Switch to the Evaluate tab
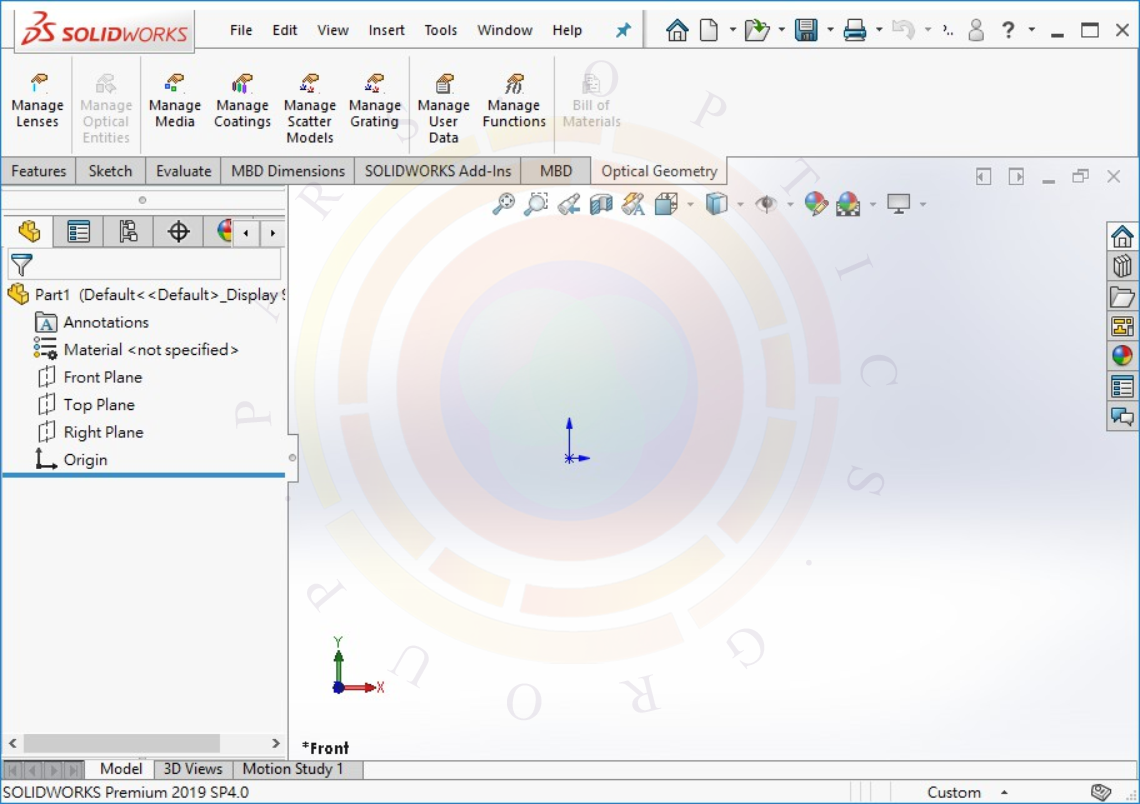Screen dimensions: 1140x804 [183, 171]
